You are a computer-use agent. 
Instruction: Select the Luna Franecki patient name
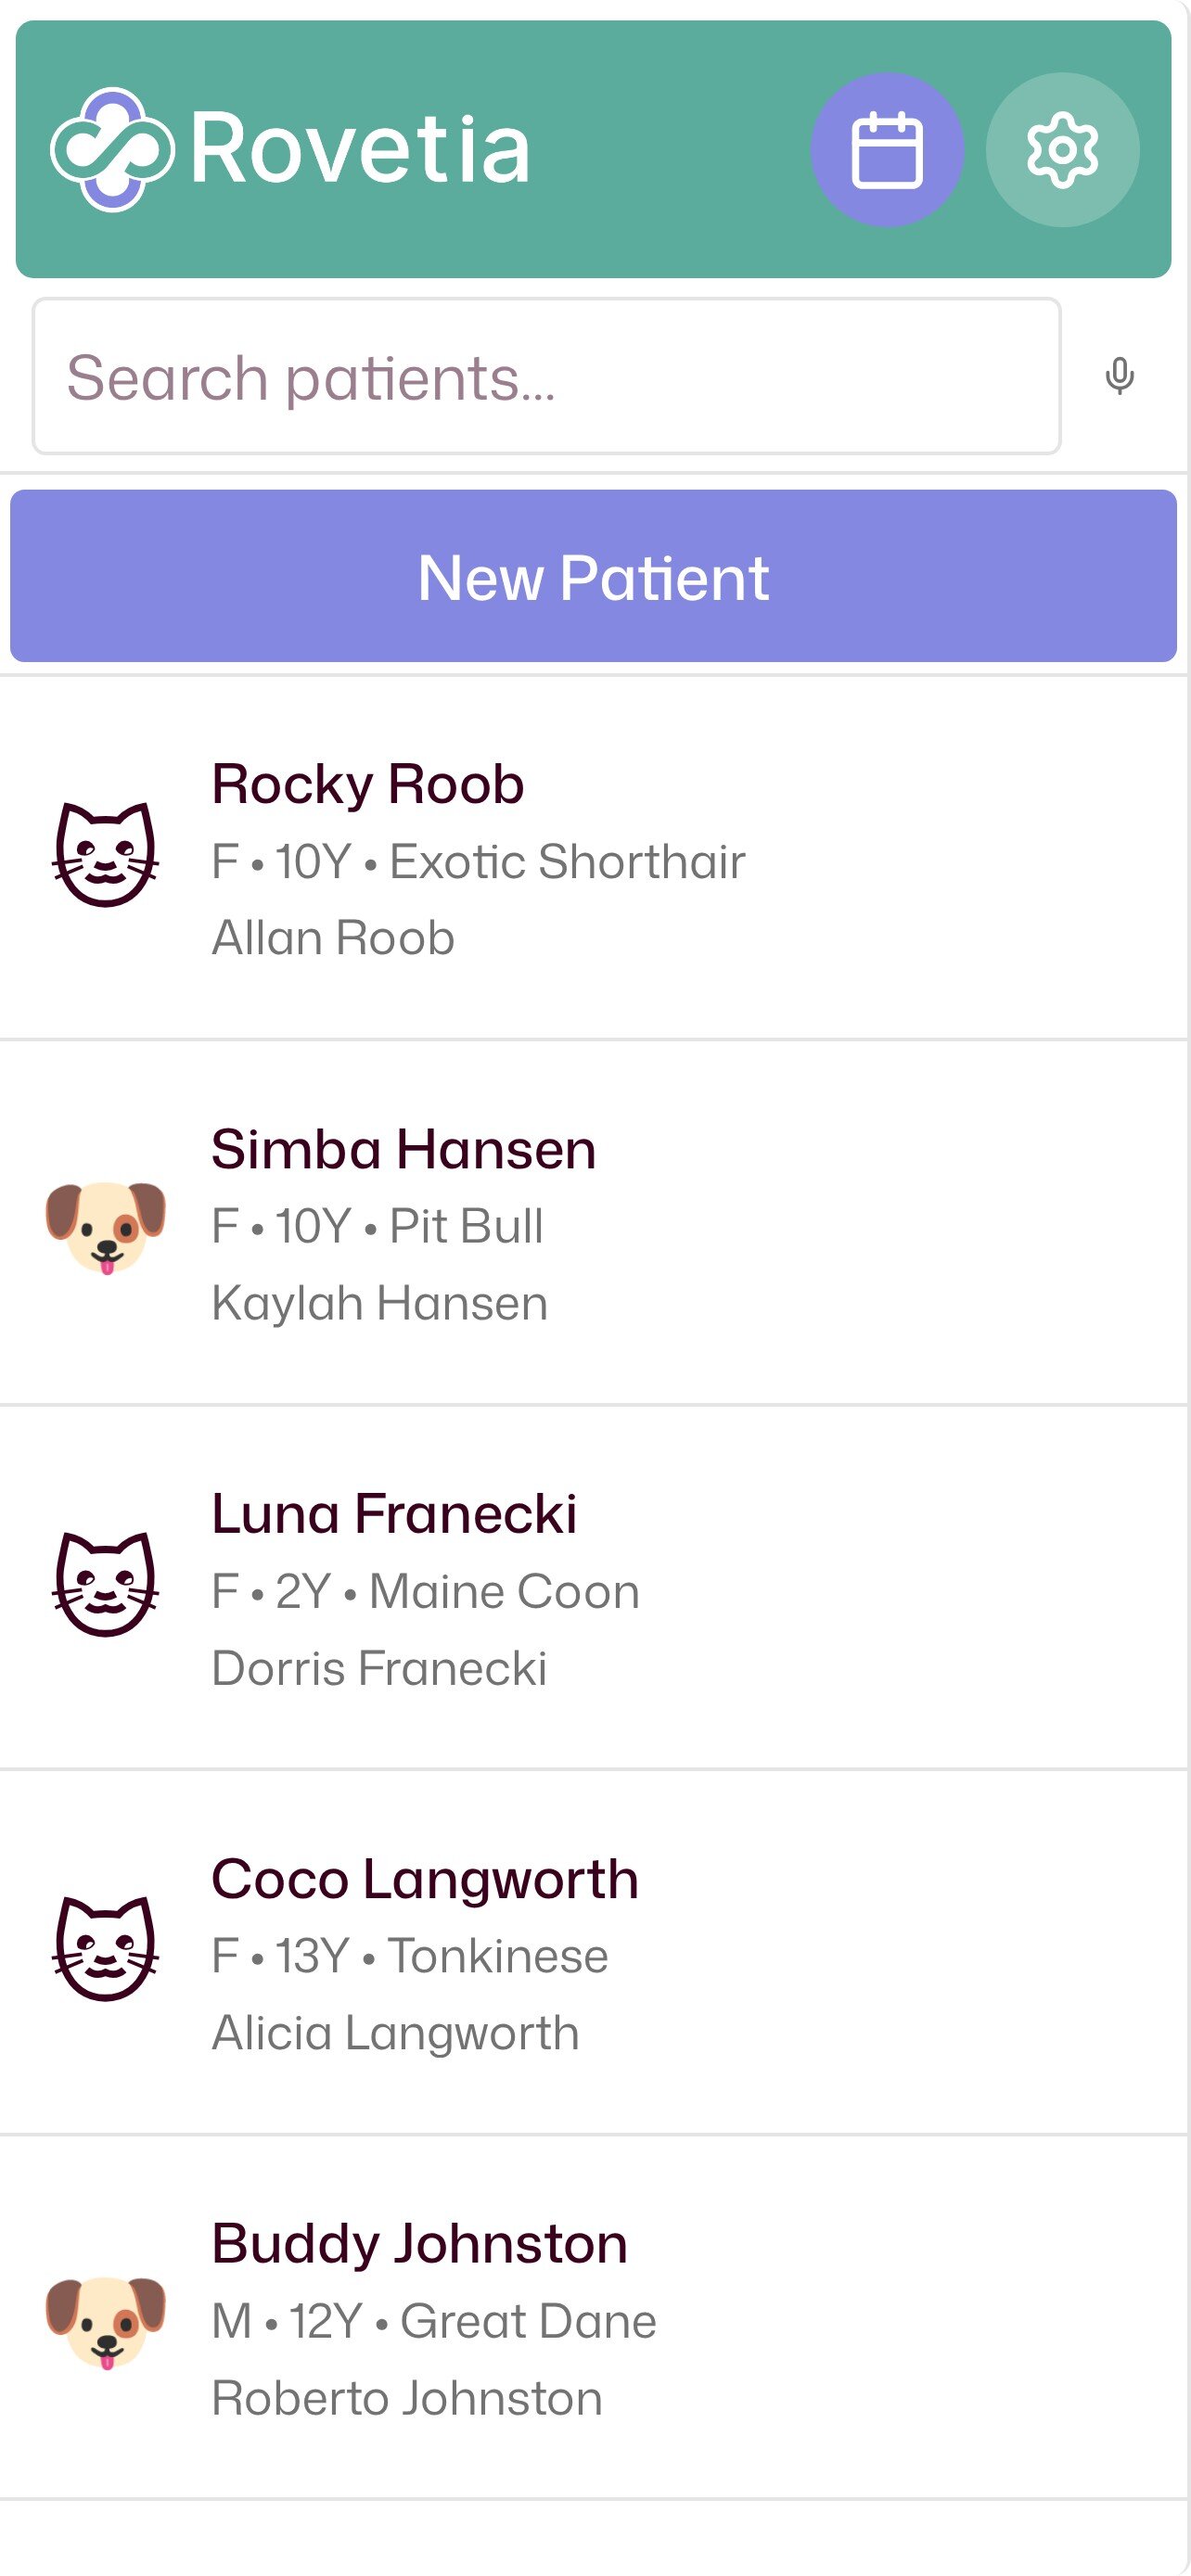(x=394, y=1514)
